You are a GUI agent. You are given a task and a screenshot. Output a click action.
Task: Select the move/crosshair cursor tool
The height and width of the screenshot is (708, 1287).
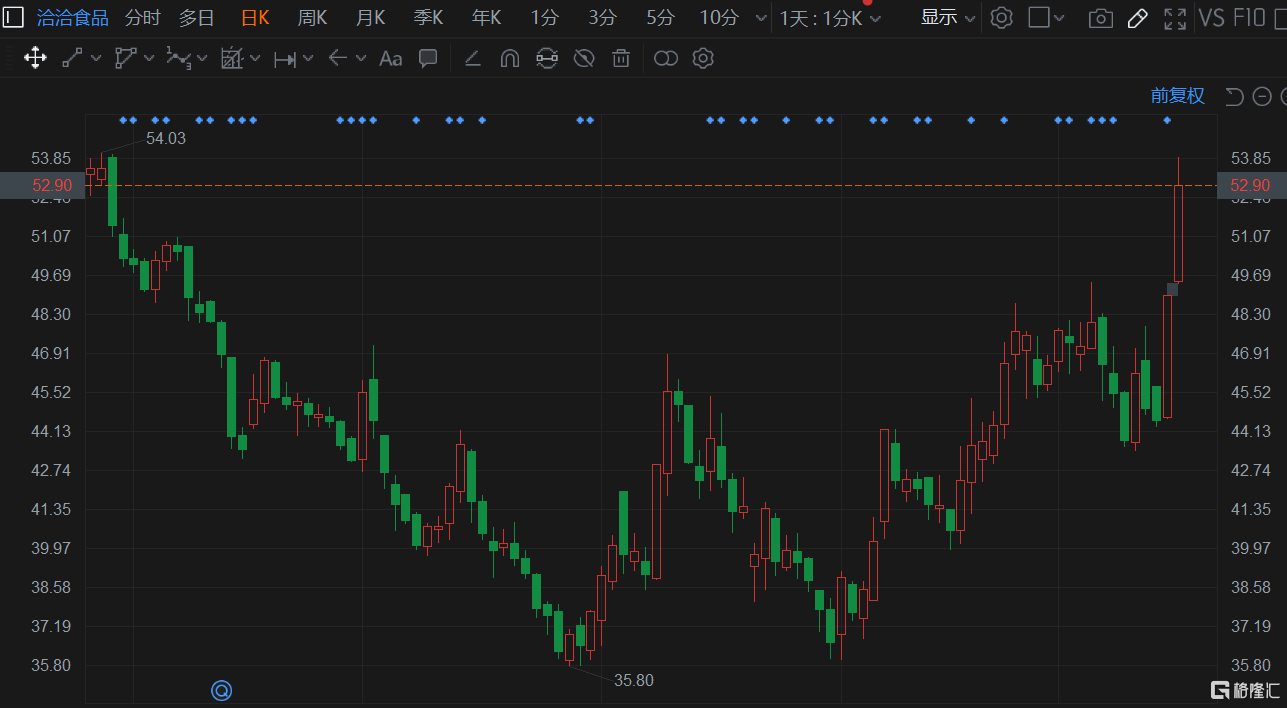click(35, 58)
